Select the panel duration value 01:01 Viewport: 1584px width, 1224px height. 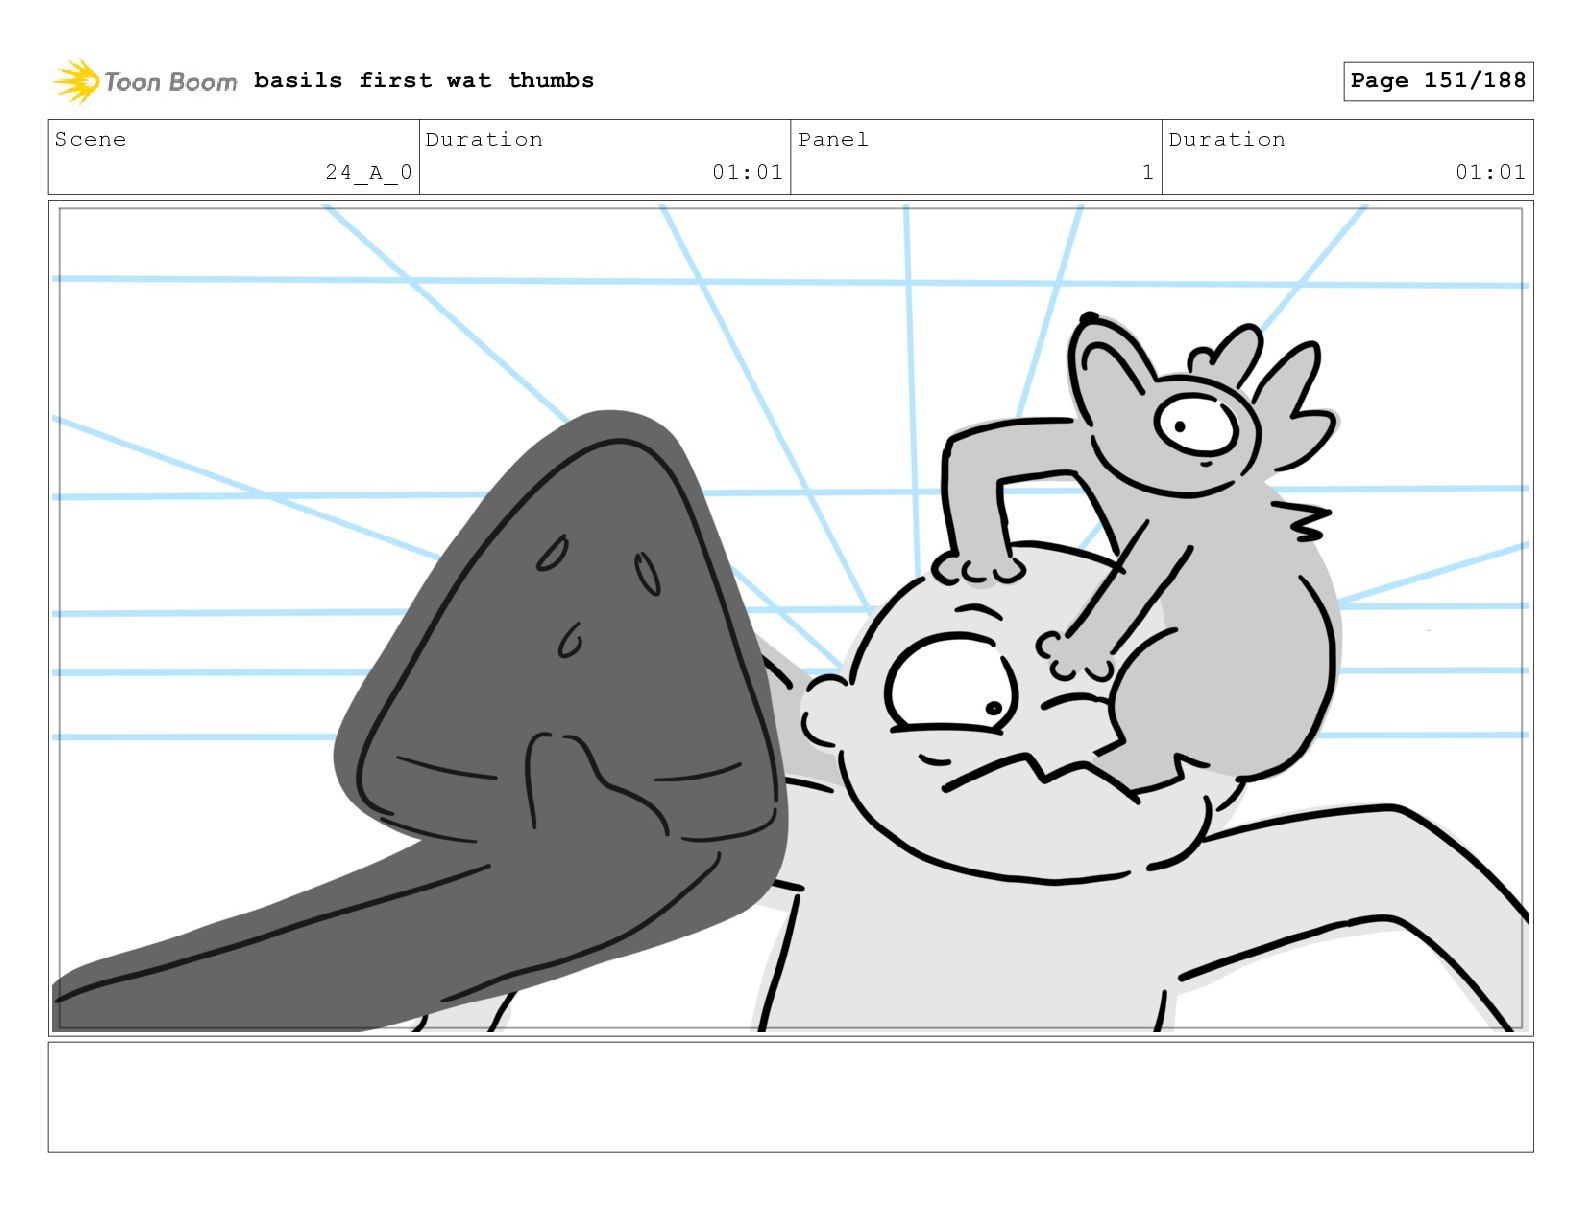pyautogui.click(x=1490, y=172)
